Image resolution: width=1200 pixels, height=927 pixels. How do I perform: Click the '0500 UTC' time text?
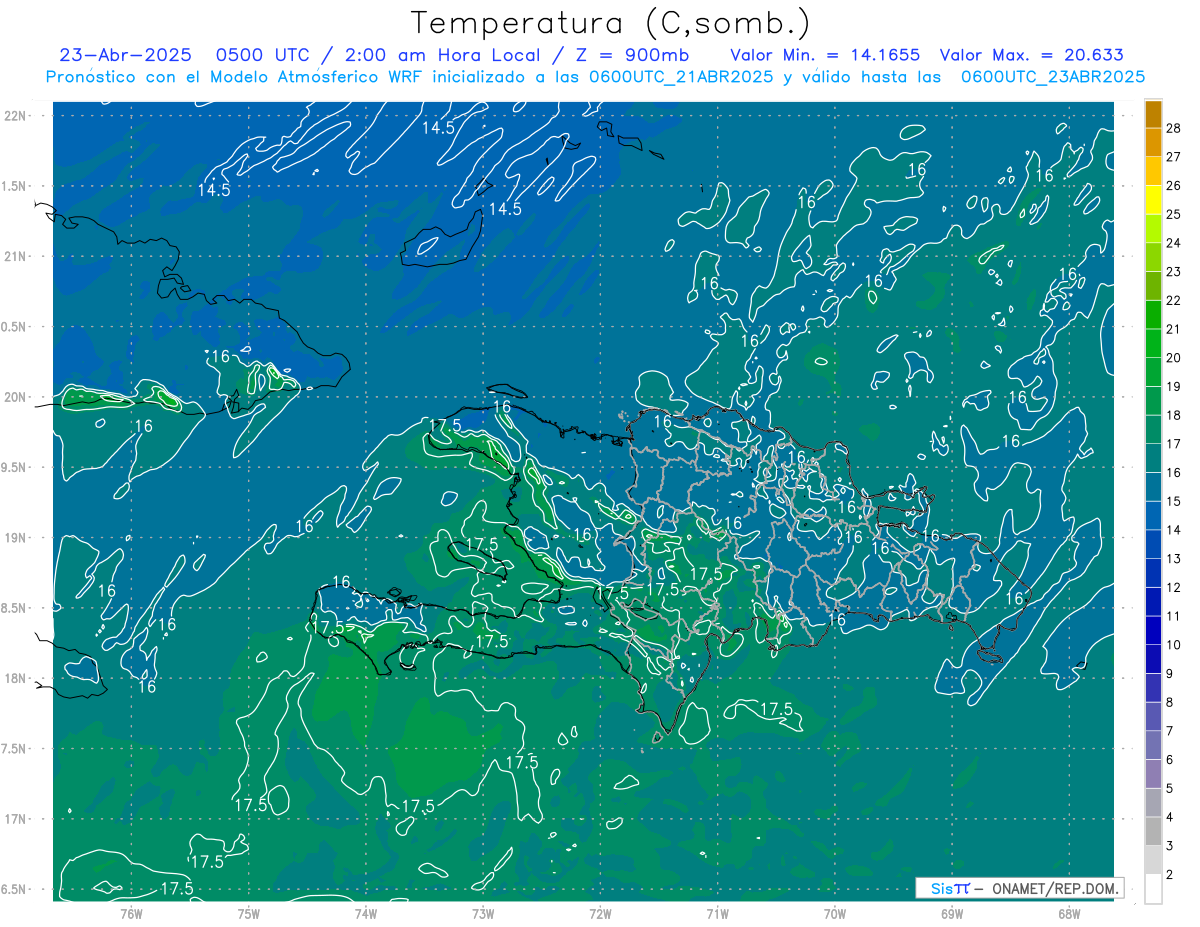[261, 56]
